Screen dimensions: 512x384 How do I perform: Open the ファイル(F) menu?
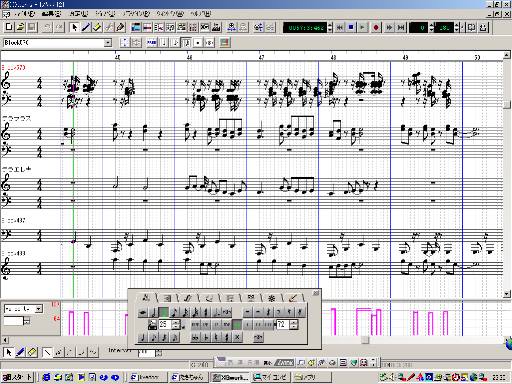[x=25, y=14]
